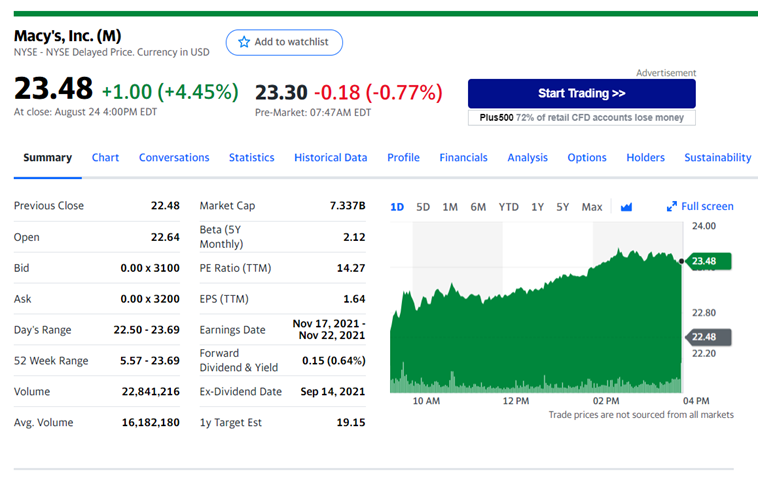Click the EPS (TTM) value 1.64
The height and width of the screenshot is (479, 758).
tap(354, 299)
